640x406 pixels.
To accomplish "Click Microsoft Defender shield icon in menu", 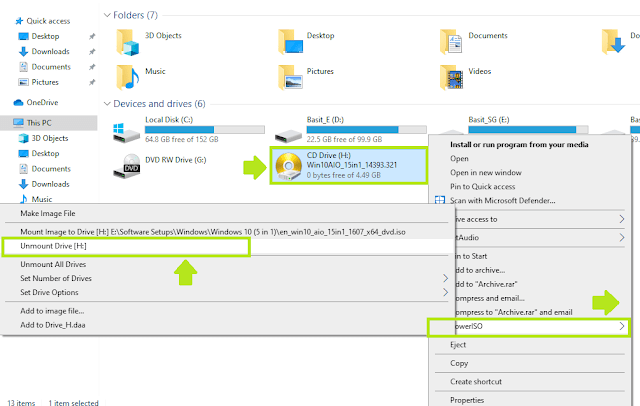I will click(x=440, y=200).
